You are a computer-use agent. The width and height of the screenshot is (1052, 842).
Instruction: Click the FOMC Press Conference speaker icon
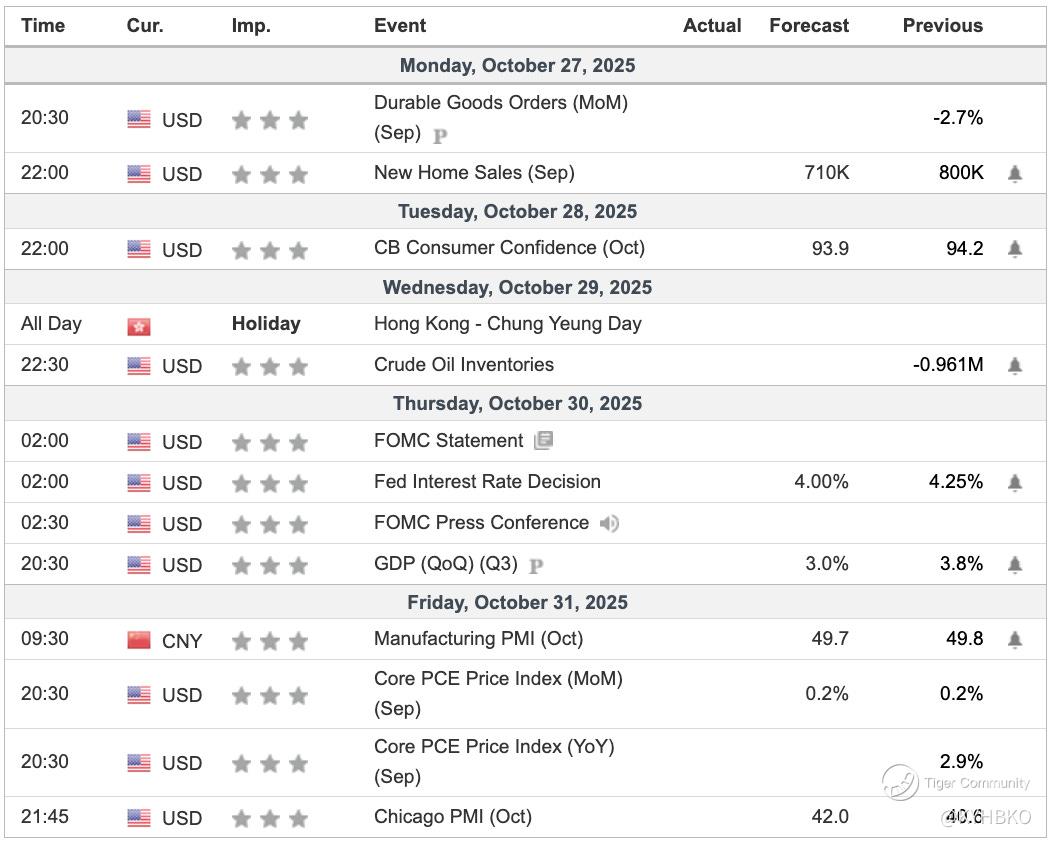(x=609, y=523)
